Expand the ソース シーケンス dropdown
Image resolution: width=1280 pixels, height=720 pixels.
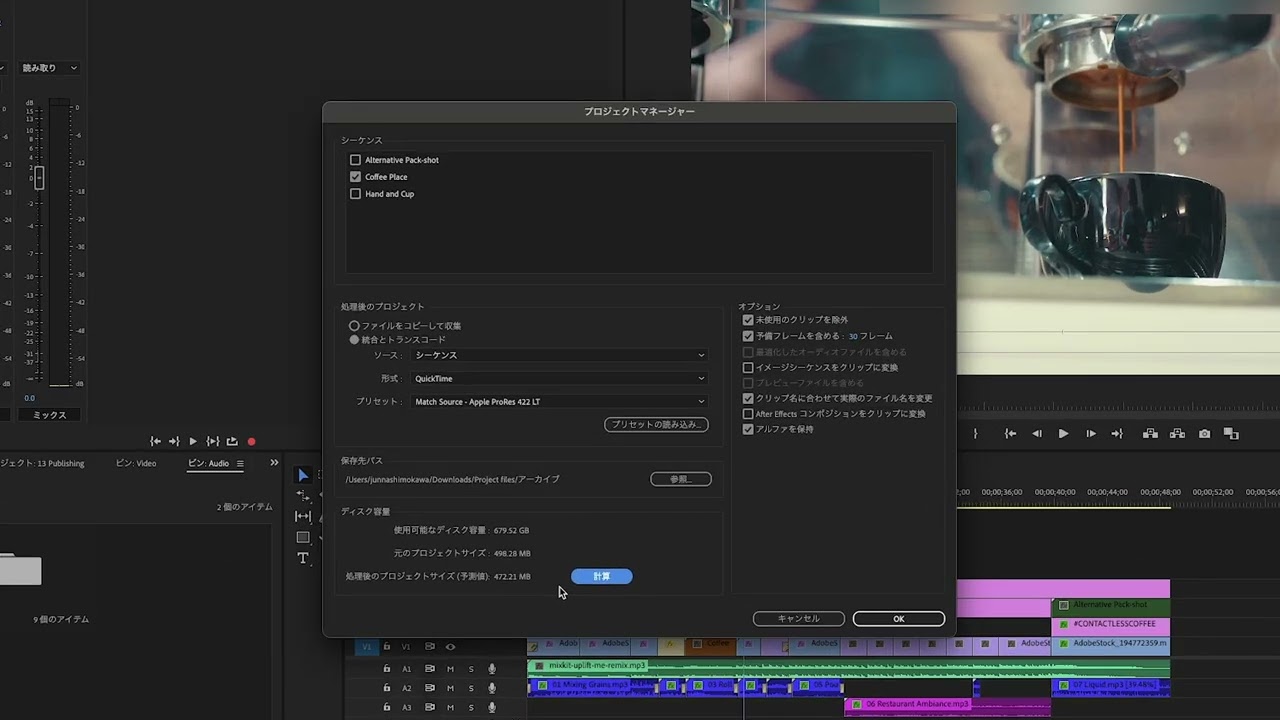[x=559, y=355]
